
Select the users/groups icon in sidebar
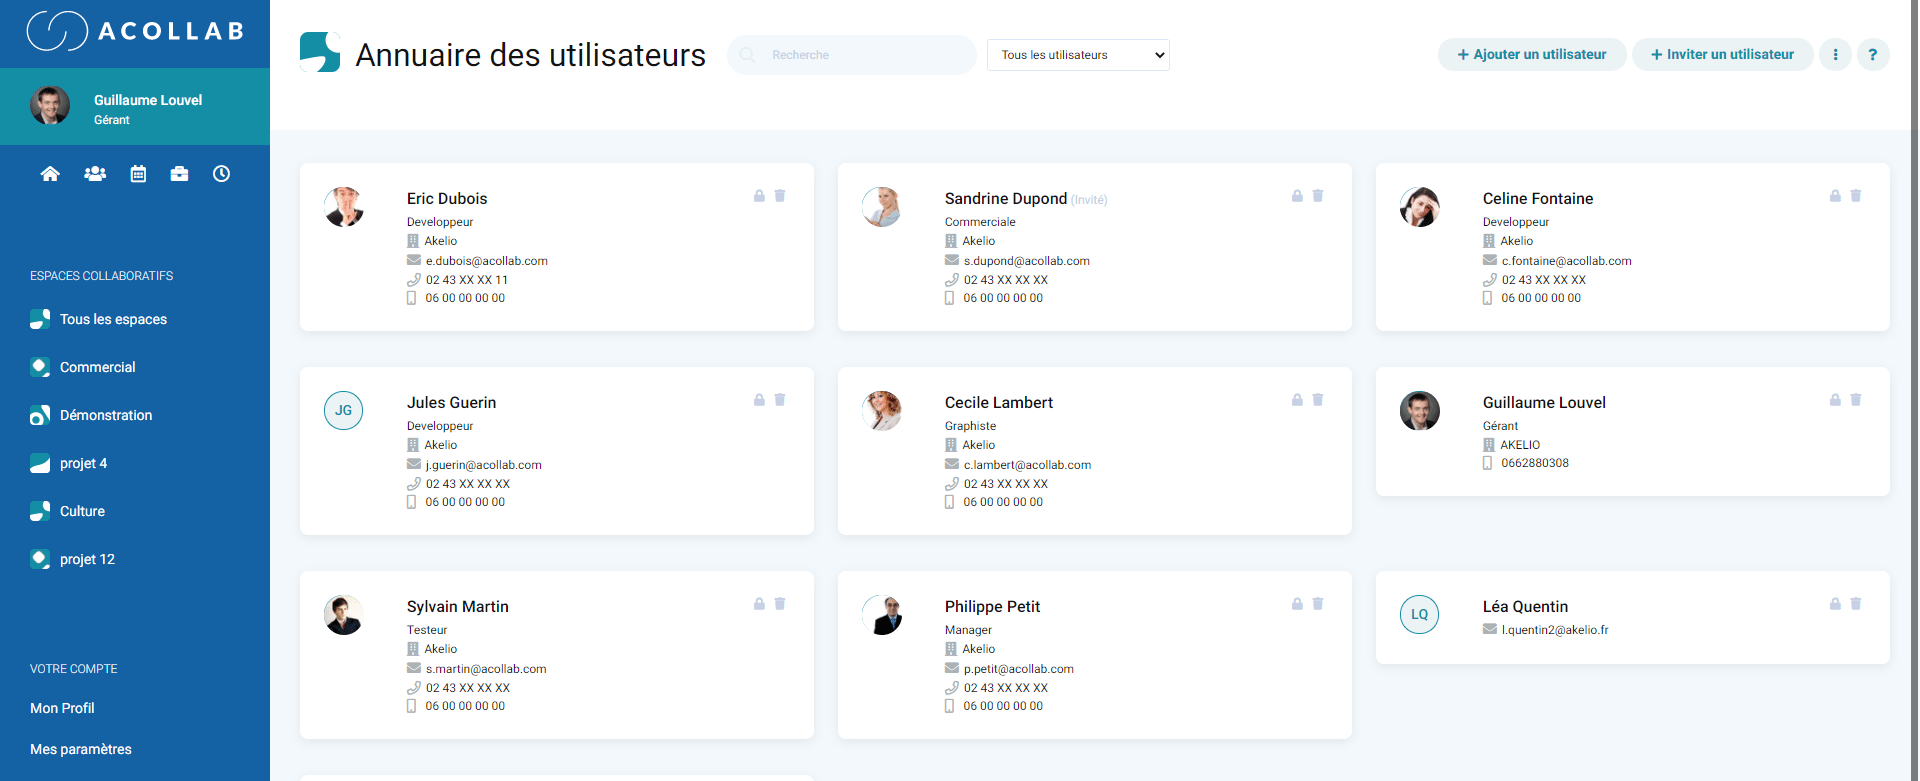[94, 173]
